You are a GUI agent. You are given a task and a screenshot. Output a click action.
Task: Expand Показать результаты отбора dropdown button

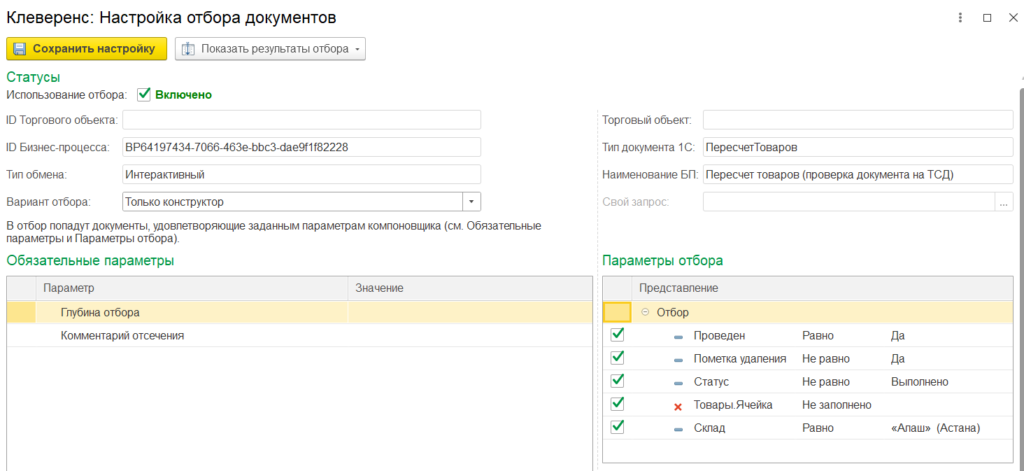pyautogui.click(x=358, y=48)
